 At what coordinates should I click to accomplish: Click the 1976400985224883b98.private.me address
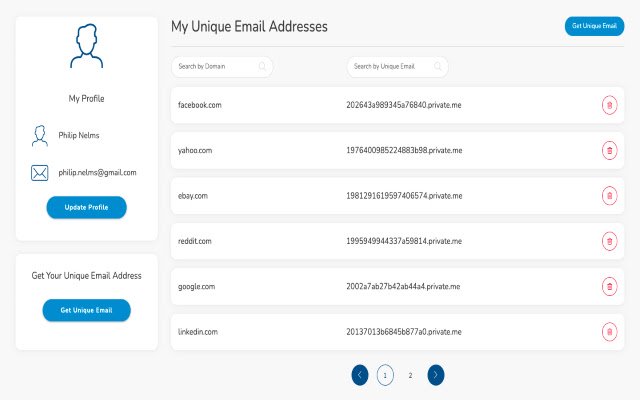click(x=404, y=150)
